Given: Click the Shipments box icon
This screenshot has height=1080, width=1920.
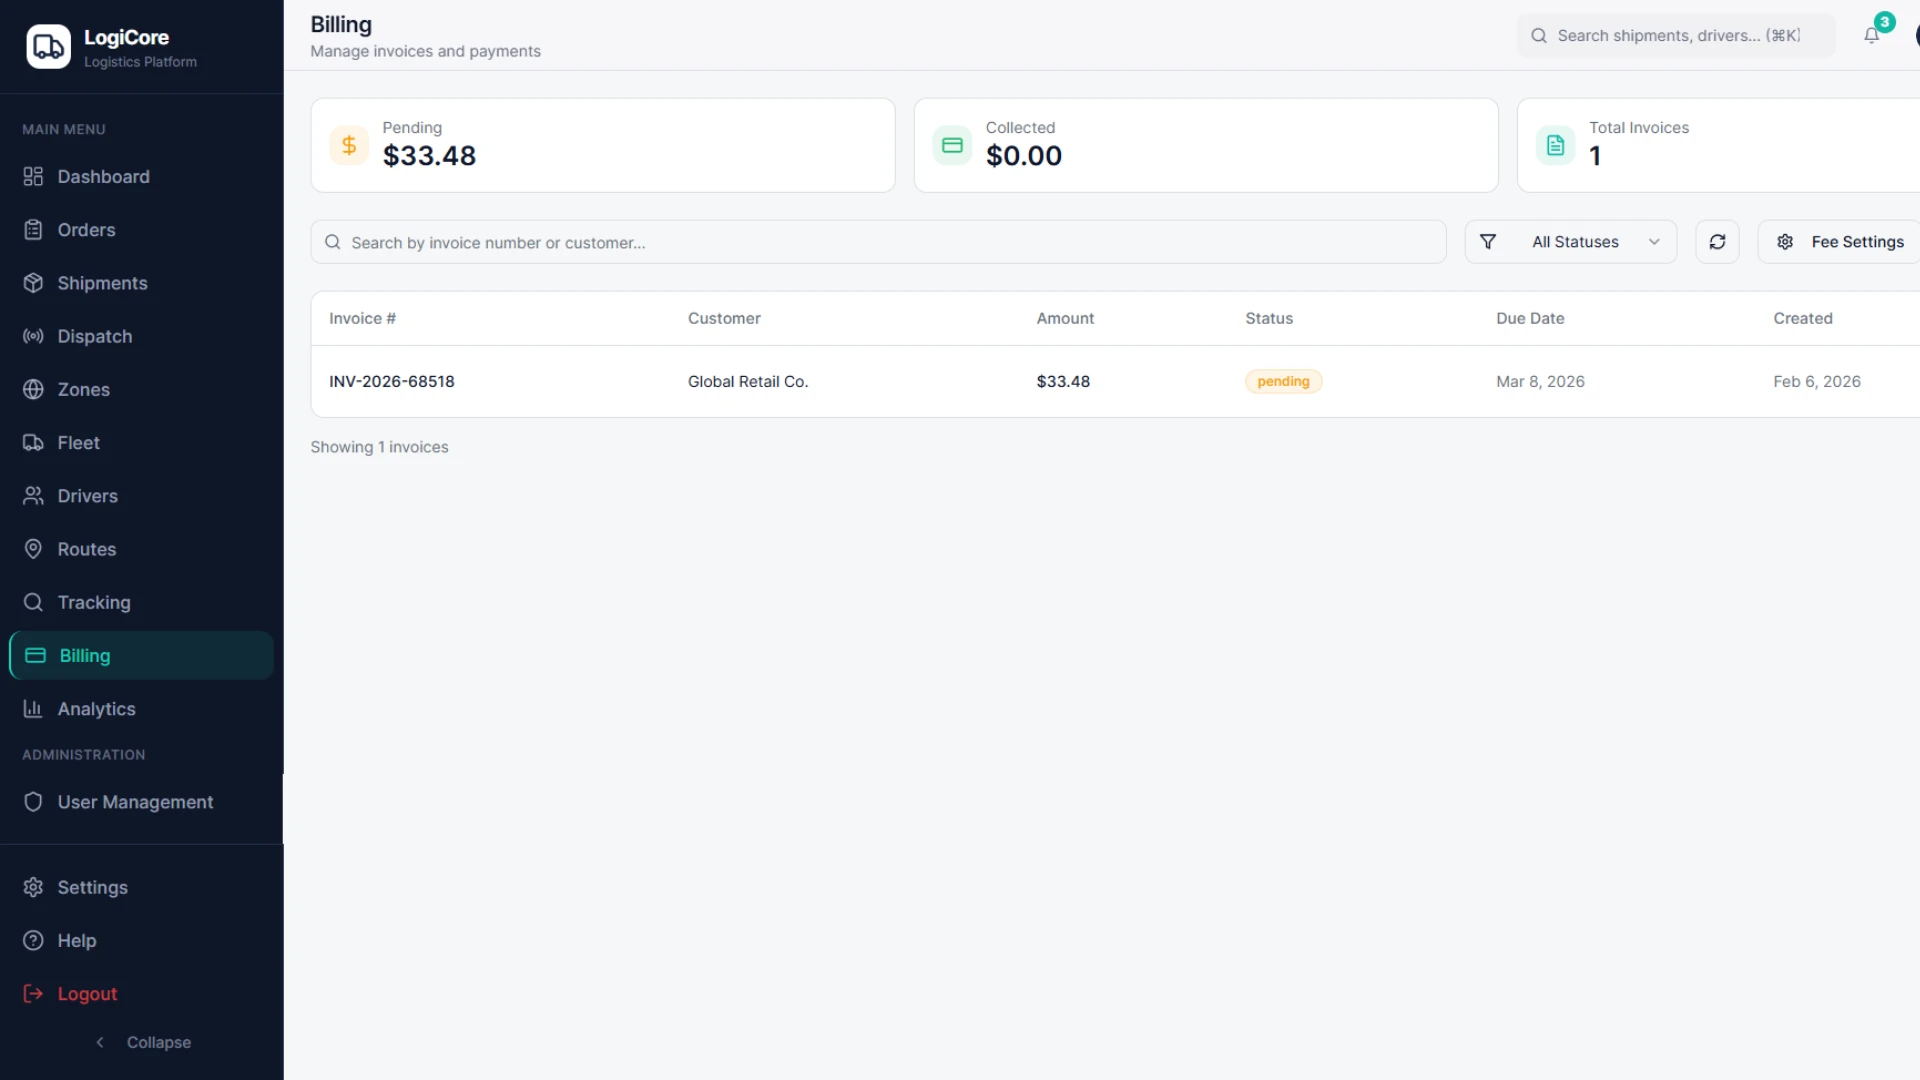Looking at the screenshot, I should [x=33, y=283].
